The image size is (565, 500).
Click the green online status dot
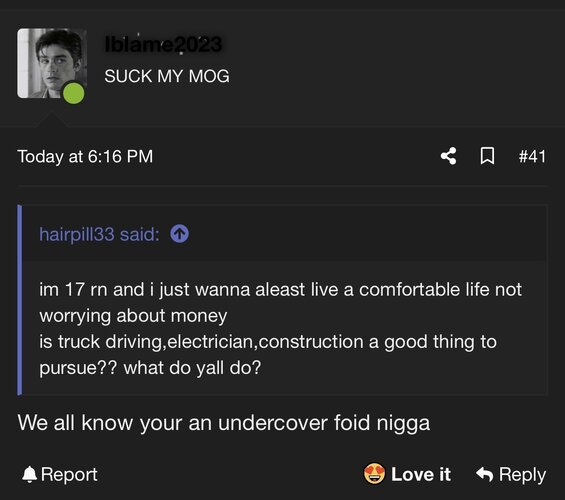point(74,93)
